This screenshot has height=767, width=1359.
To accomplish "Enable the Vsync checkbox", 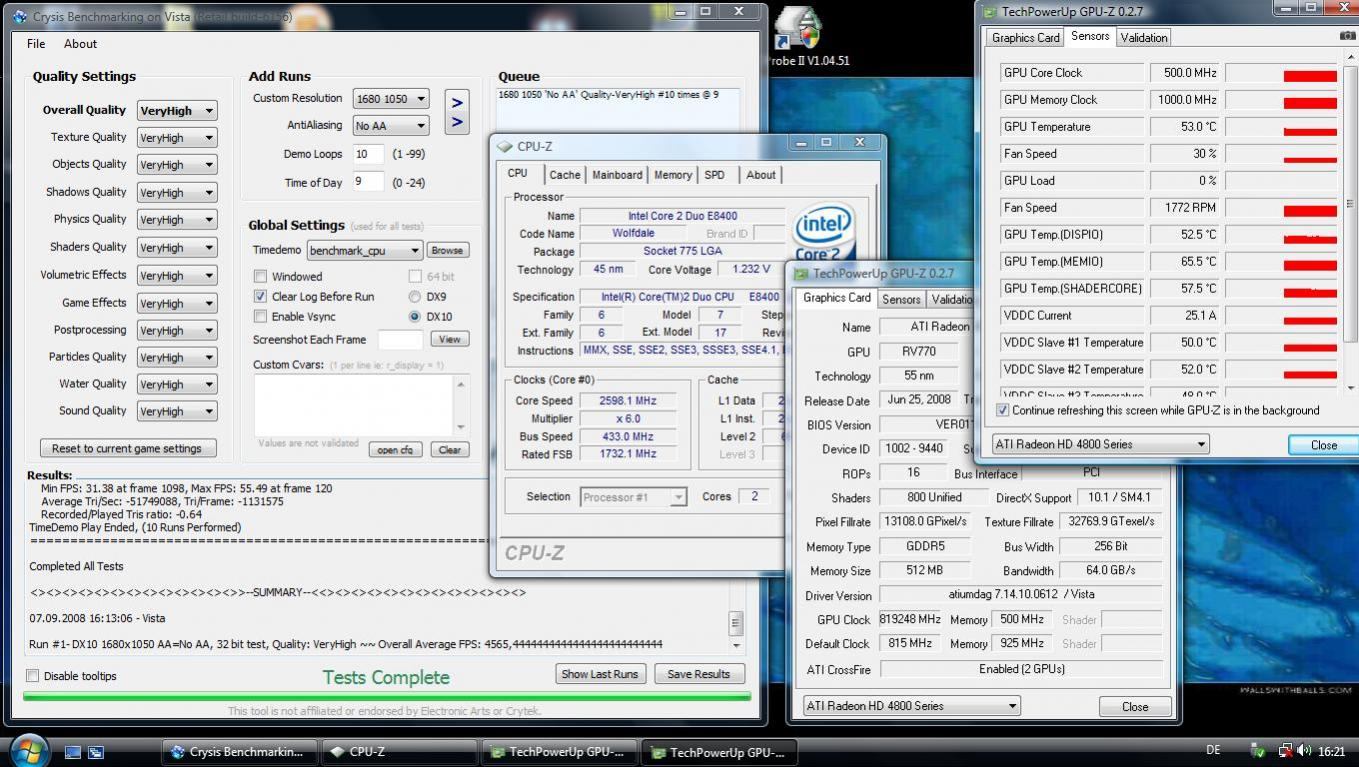I will 260,317.
